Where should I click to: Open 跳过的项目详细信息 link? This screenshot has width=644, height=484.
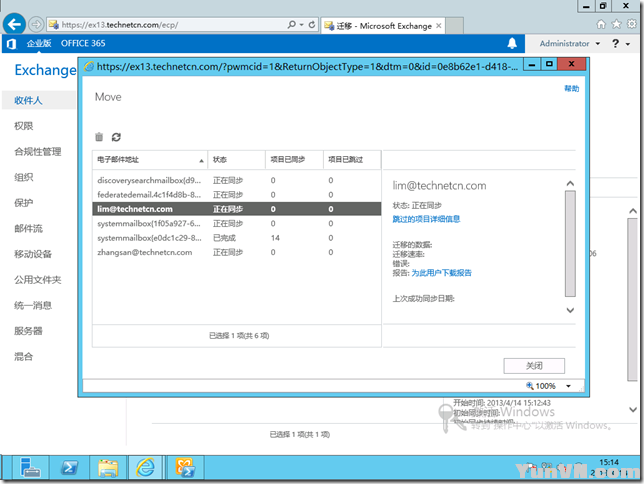(426, 219)
